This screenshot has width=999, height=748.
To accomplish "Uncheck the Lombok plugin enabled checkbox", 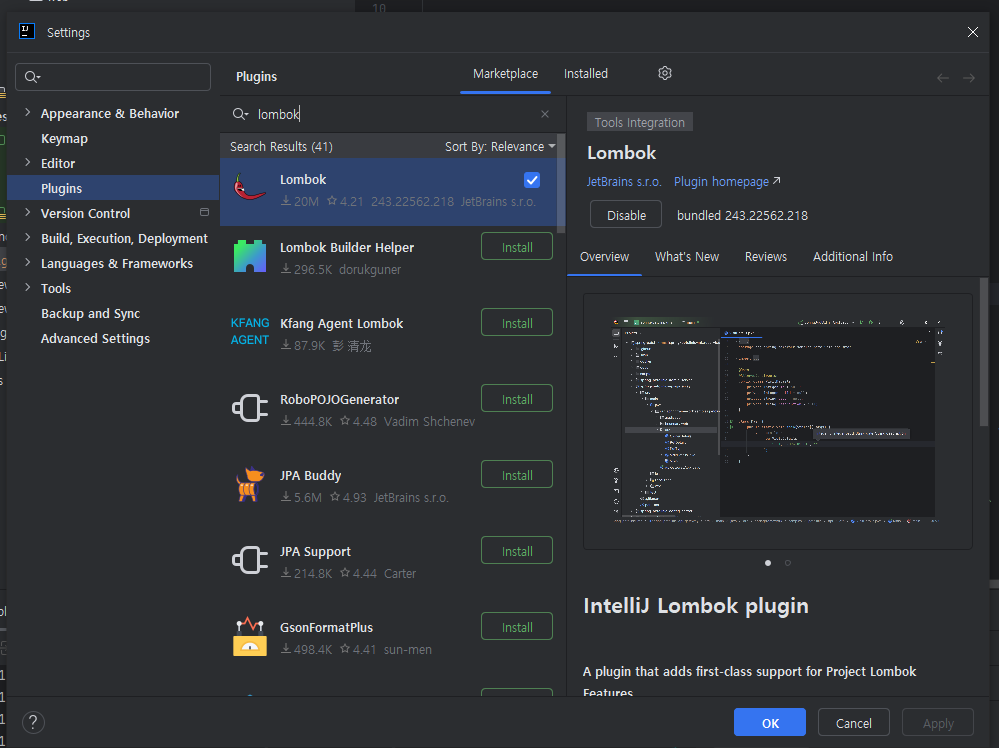I will click(x=532, y=180).
